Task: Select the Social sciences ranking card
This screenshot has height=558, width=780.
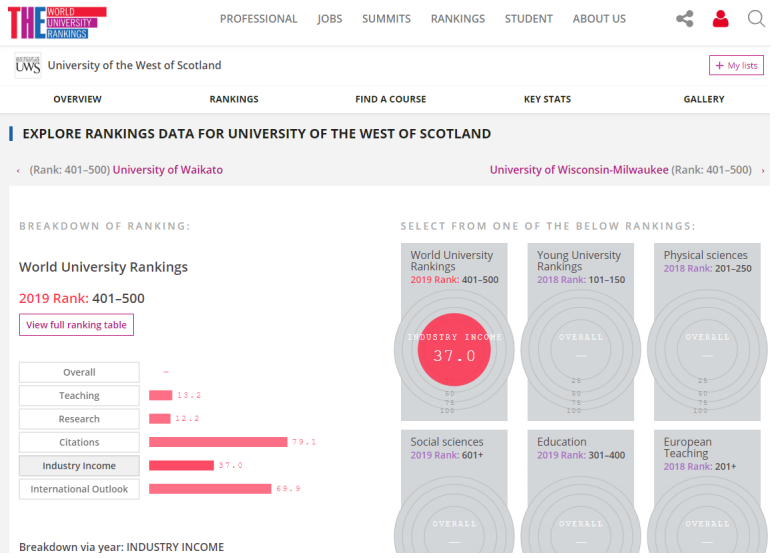Action: click(454, 491)
